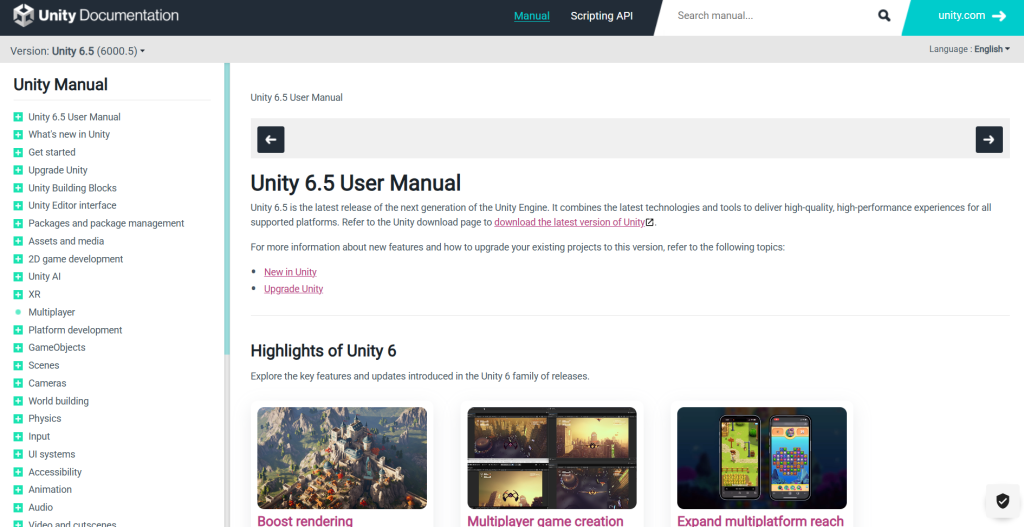Click the sidebar vertical scrollbar
Image resolution: width=1024 pixels, height=527 pixels.
tap(227, 209)
